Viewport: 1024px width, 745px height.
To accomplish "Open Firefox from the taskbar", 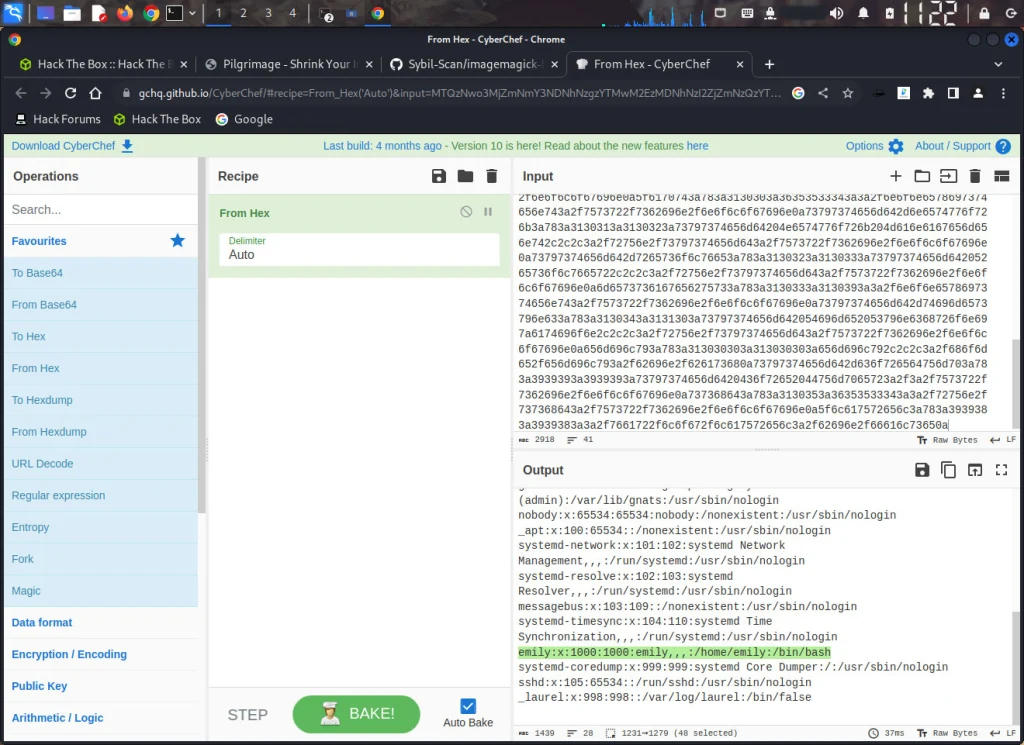I will click(124, 13).
